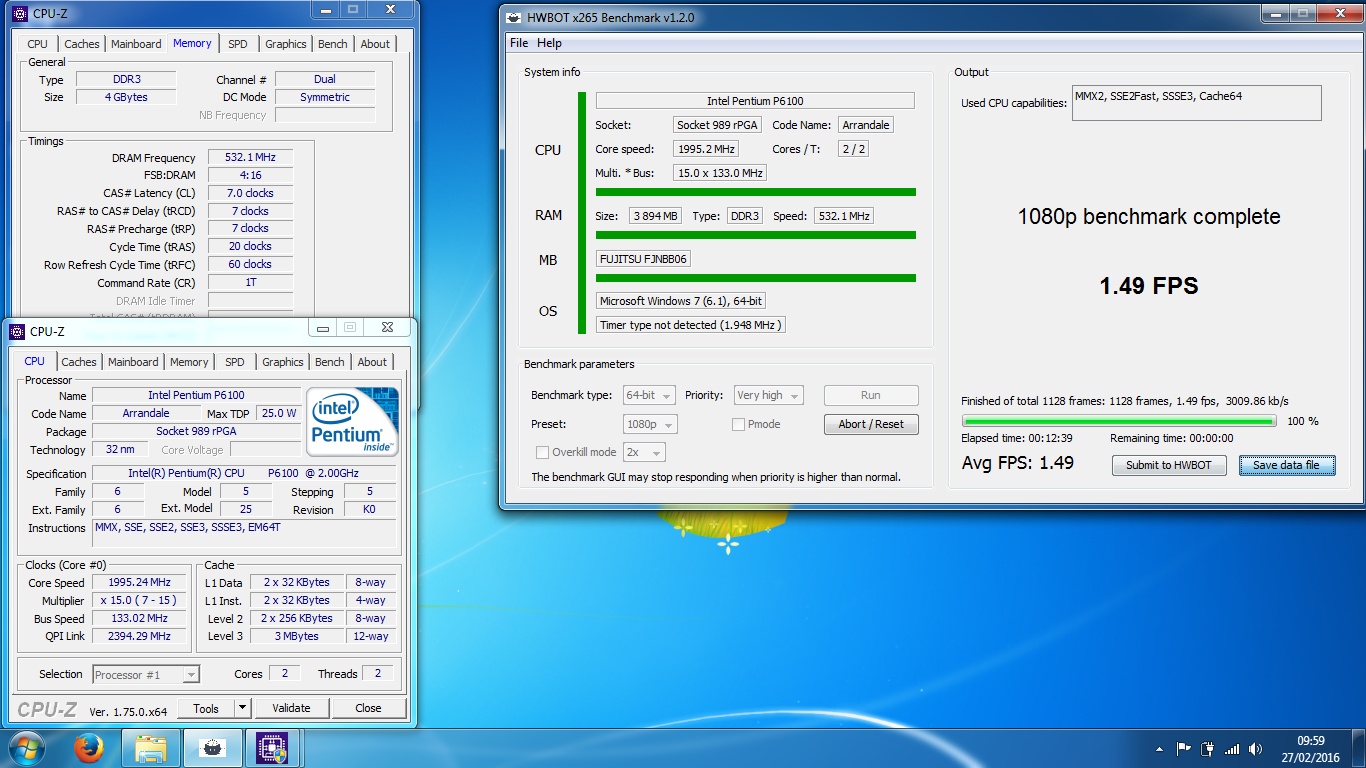Show hidden tray icons arrow

pyautogui.click(x=1159, y=748)
